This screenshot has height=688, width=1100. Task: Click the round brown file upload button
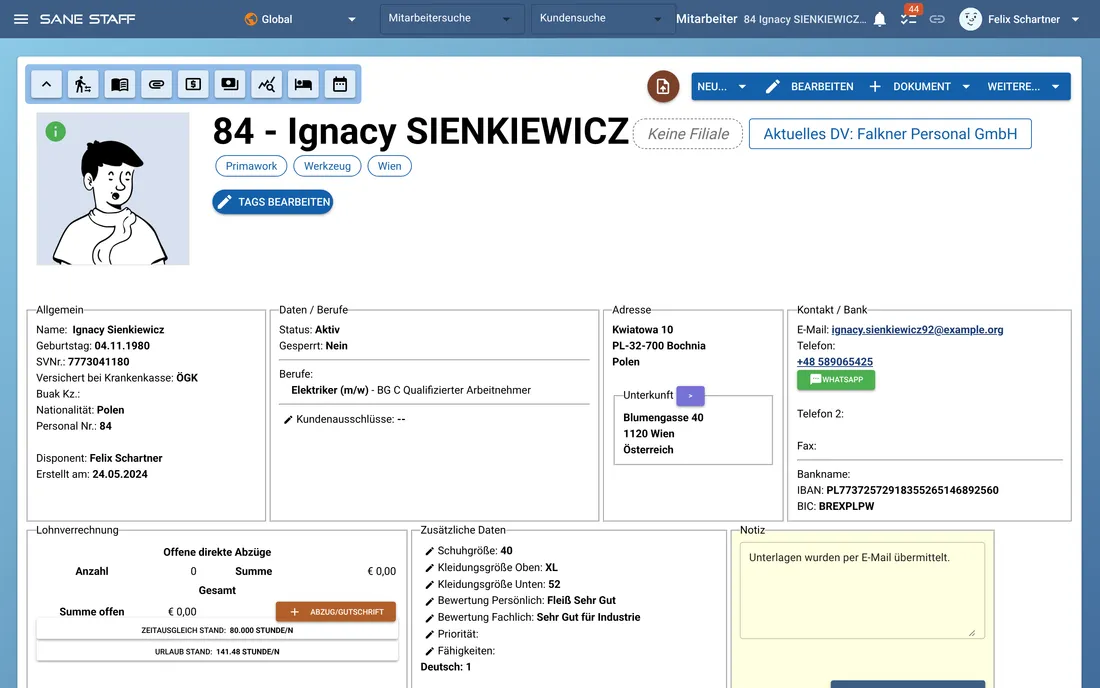663,86
